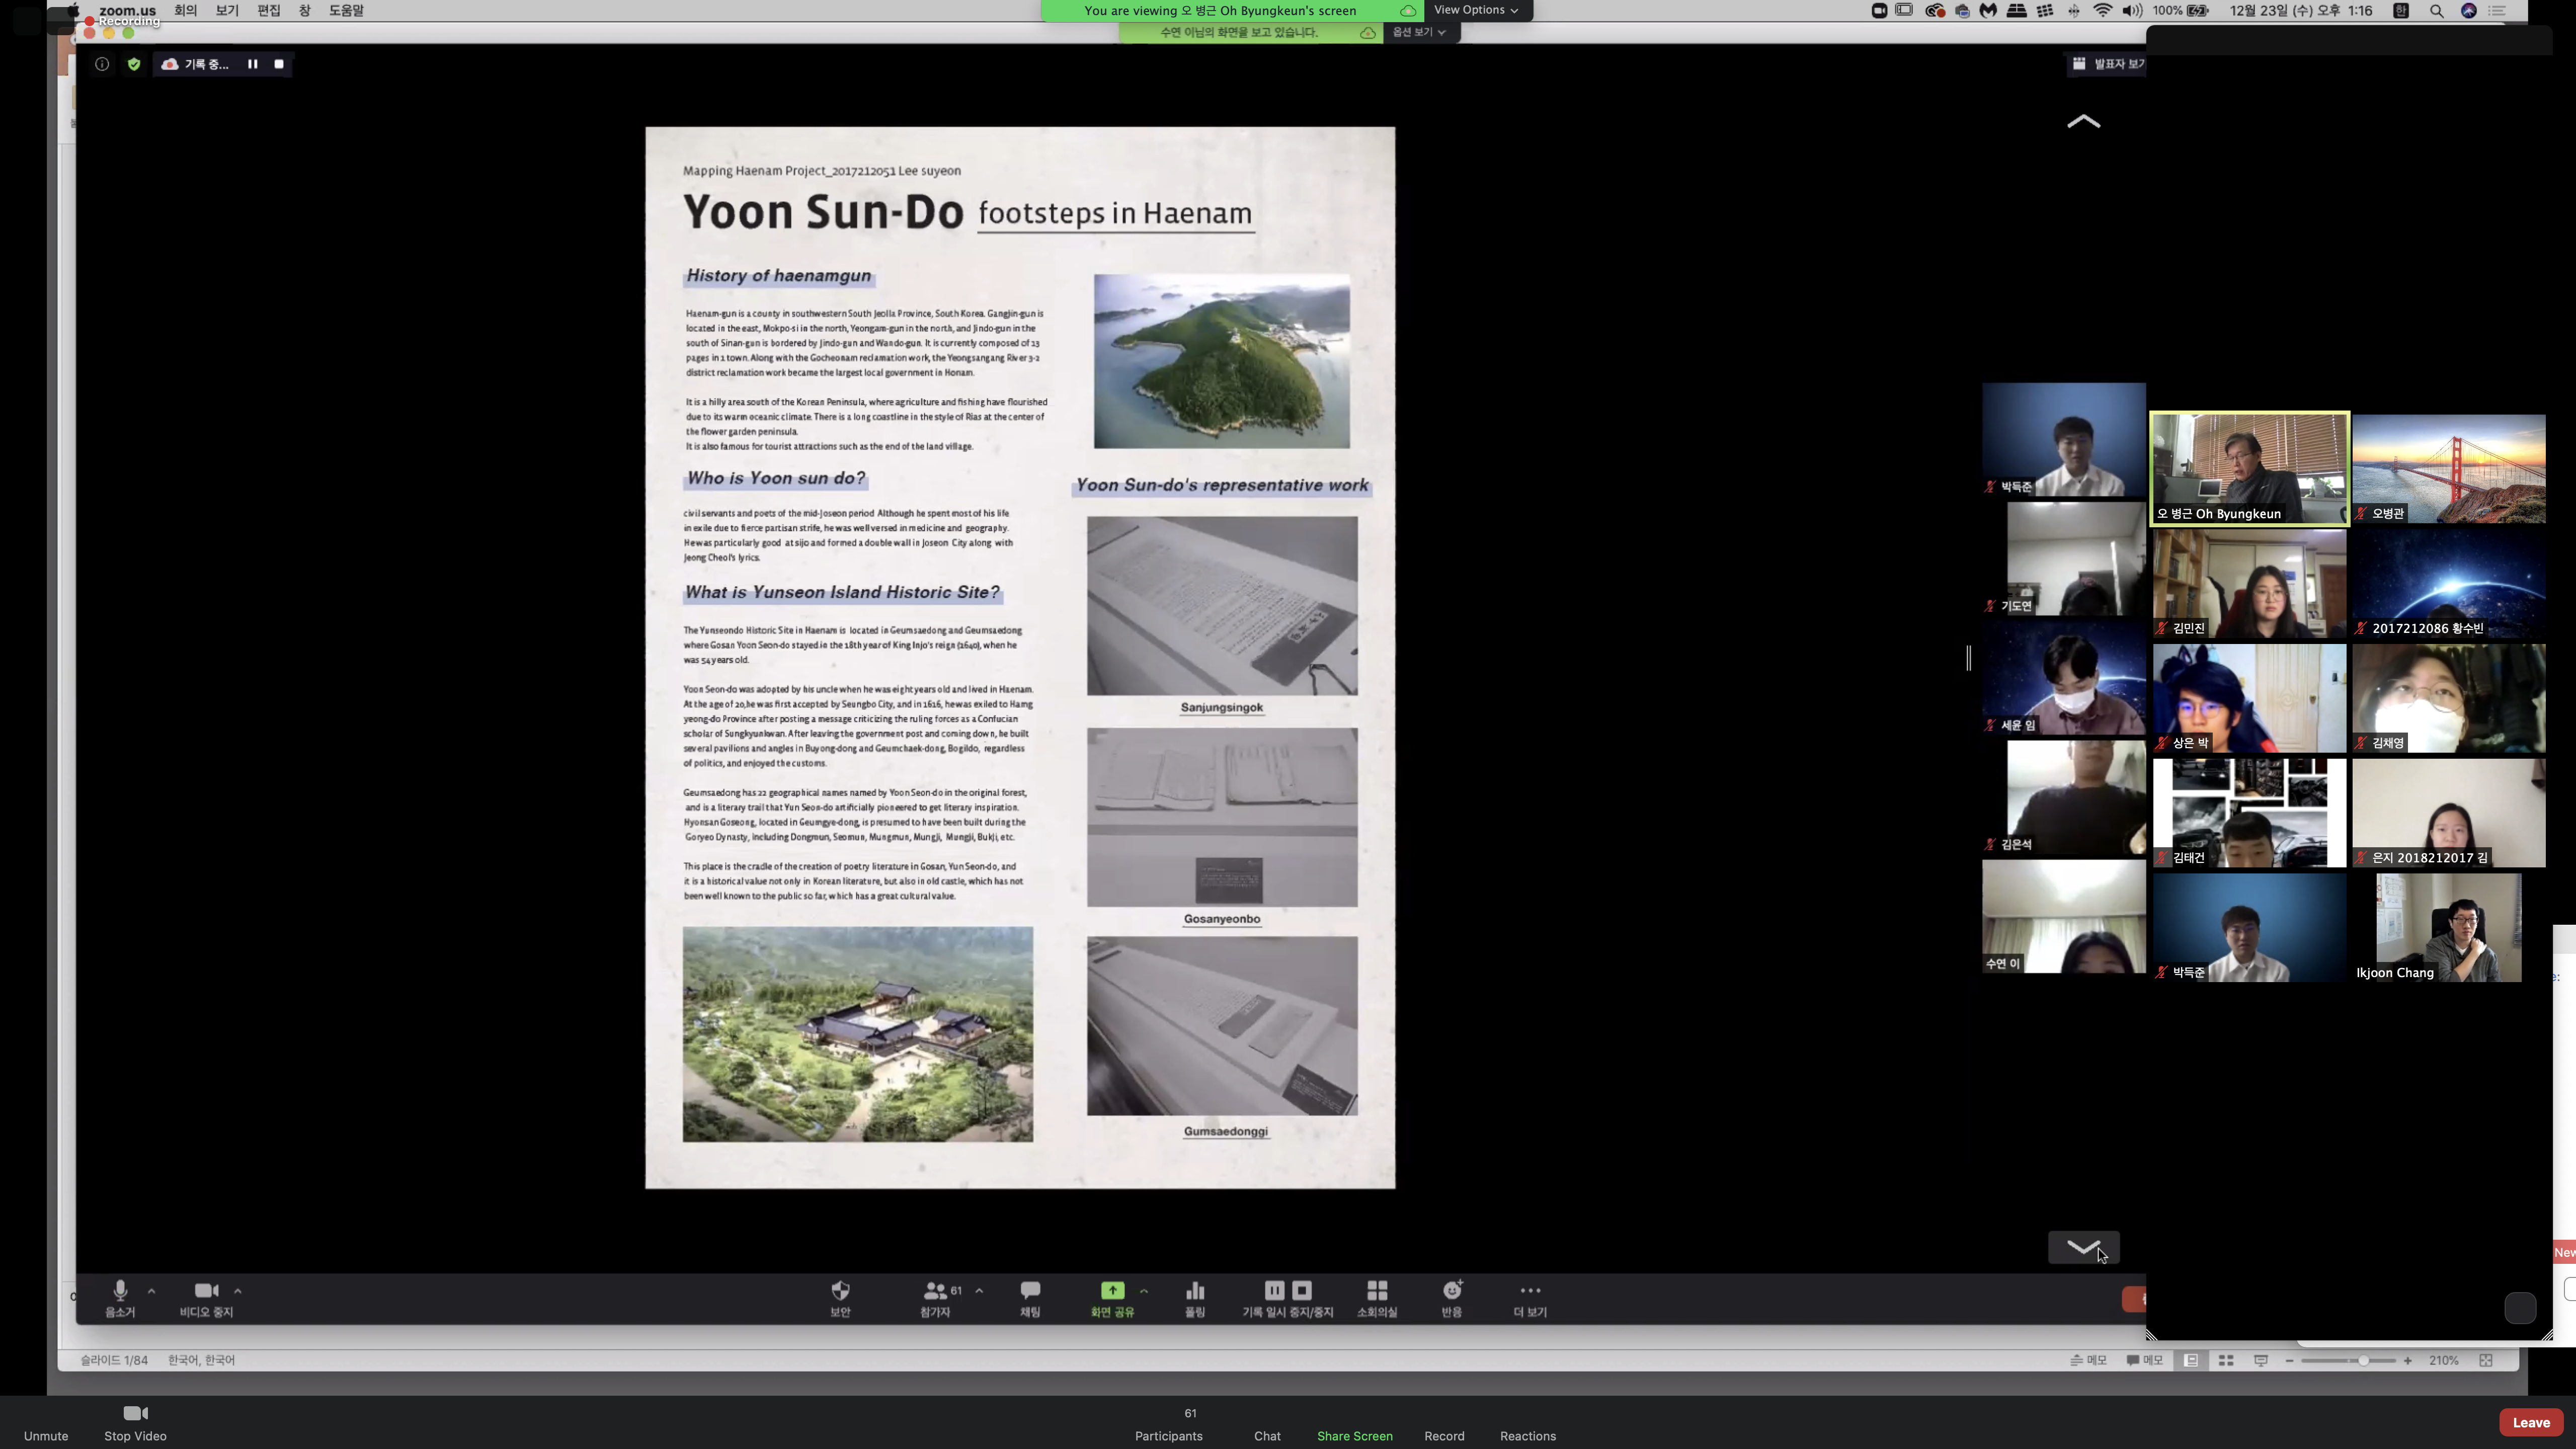This screenshot has width=2576, height=1449.
Task: Select 오 병근 Oh Byungkeun video tile
Action: [x=2250, y=468]
